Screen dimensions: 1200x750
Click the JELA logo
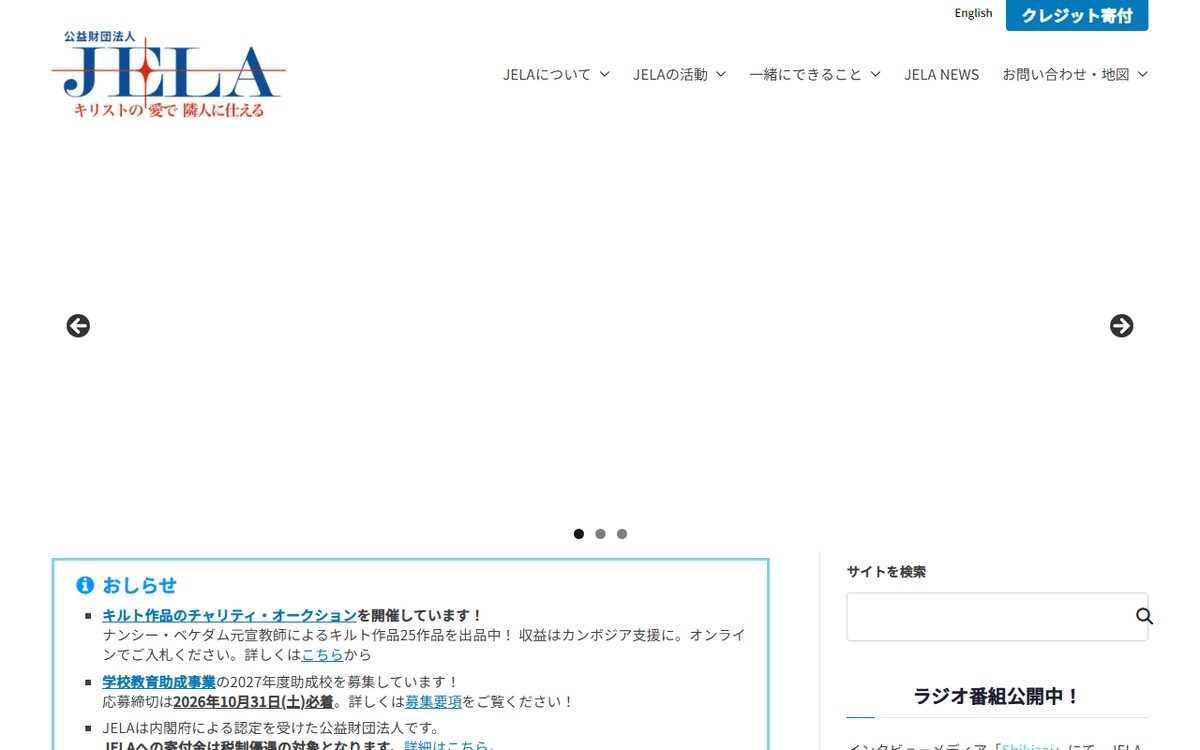click(169, 75)
